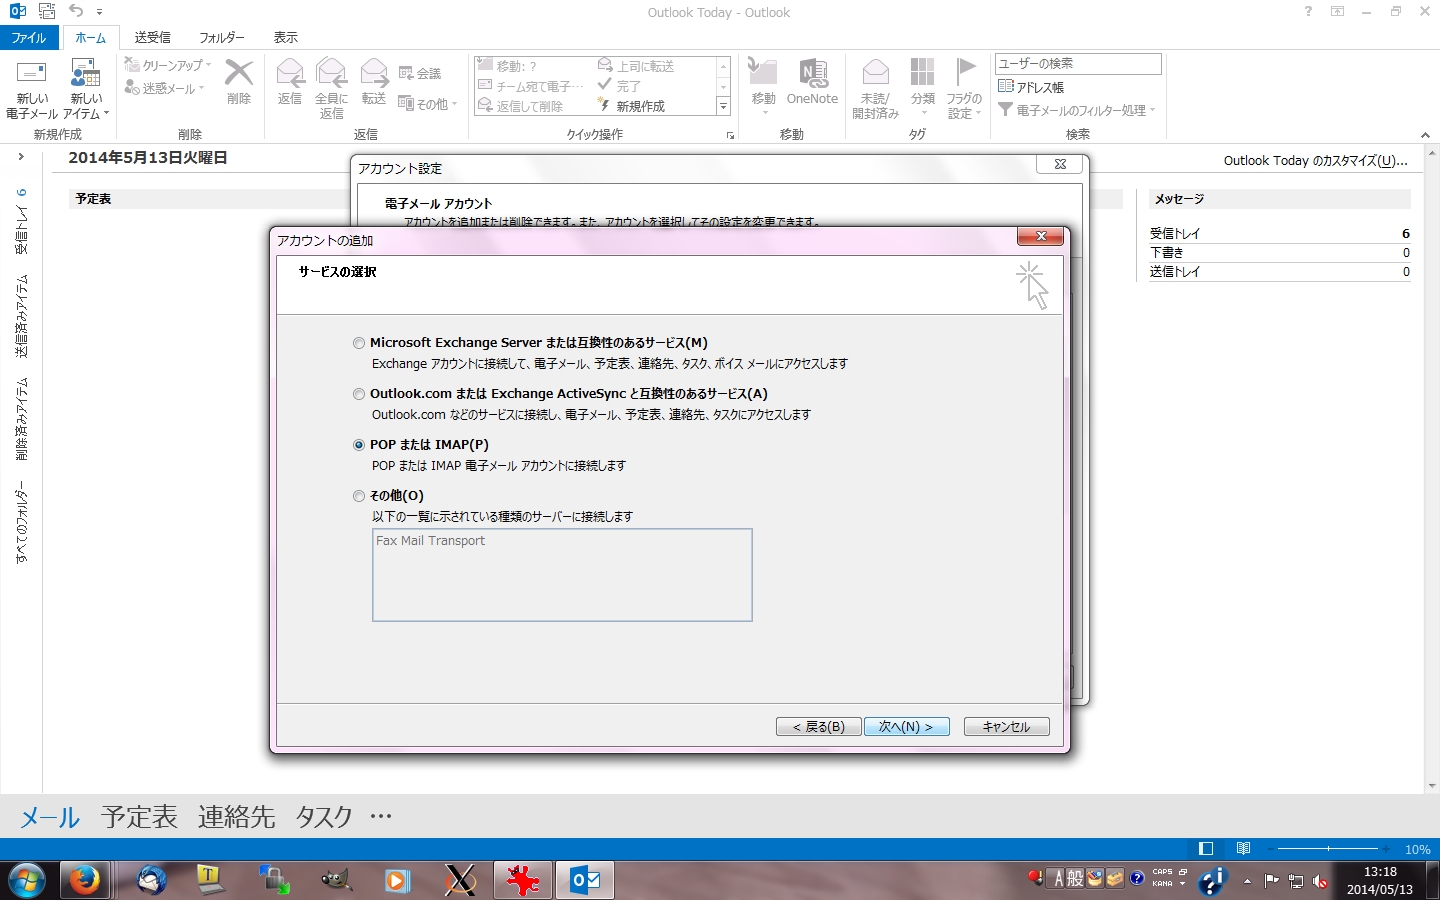
Task: Click Firefox icon in taskbar
Action: coord(84,880)
